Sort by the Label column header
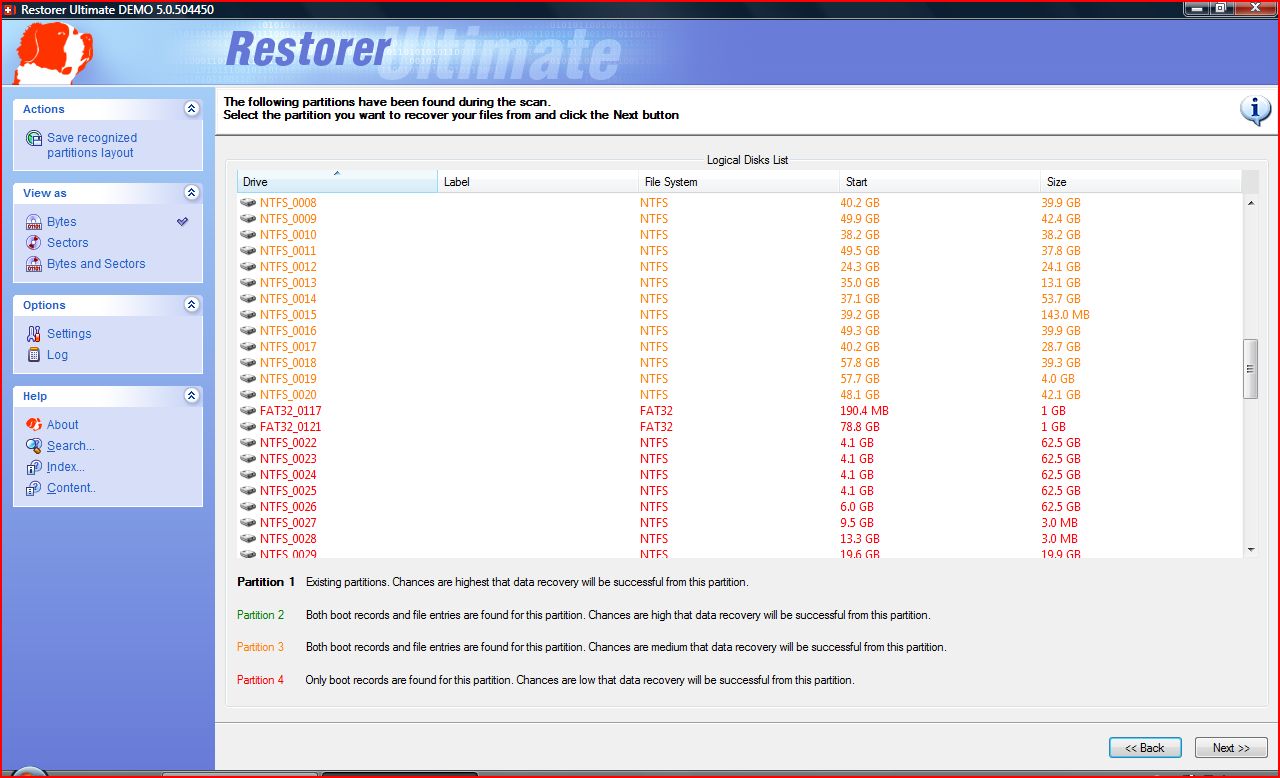The image size is (1280, 778). tap(538, 181)
